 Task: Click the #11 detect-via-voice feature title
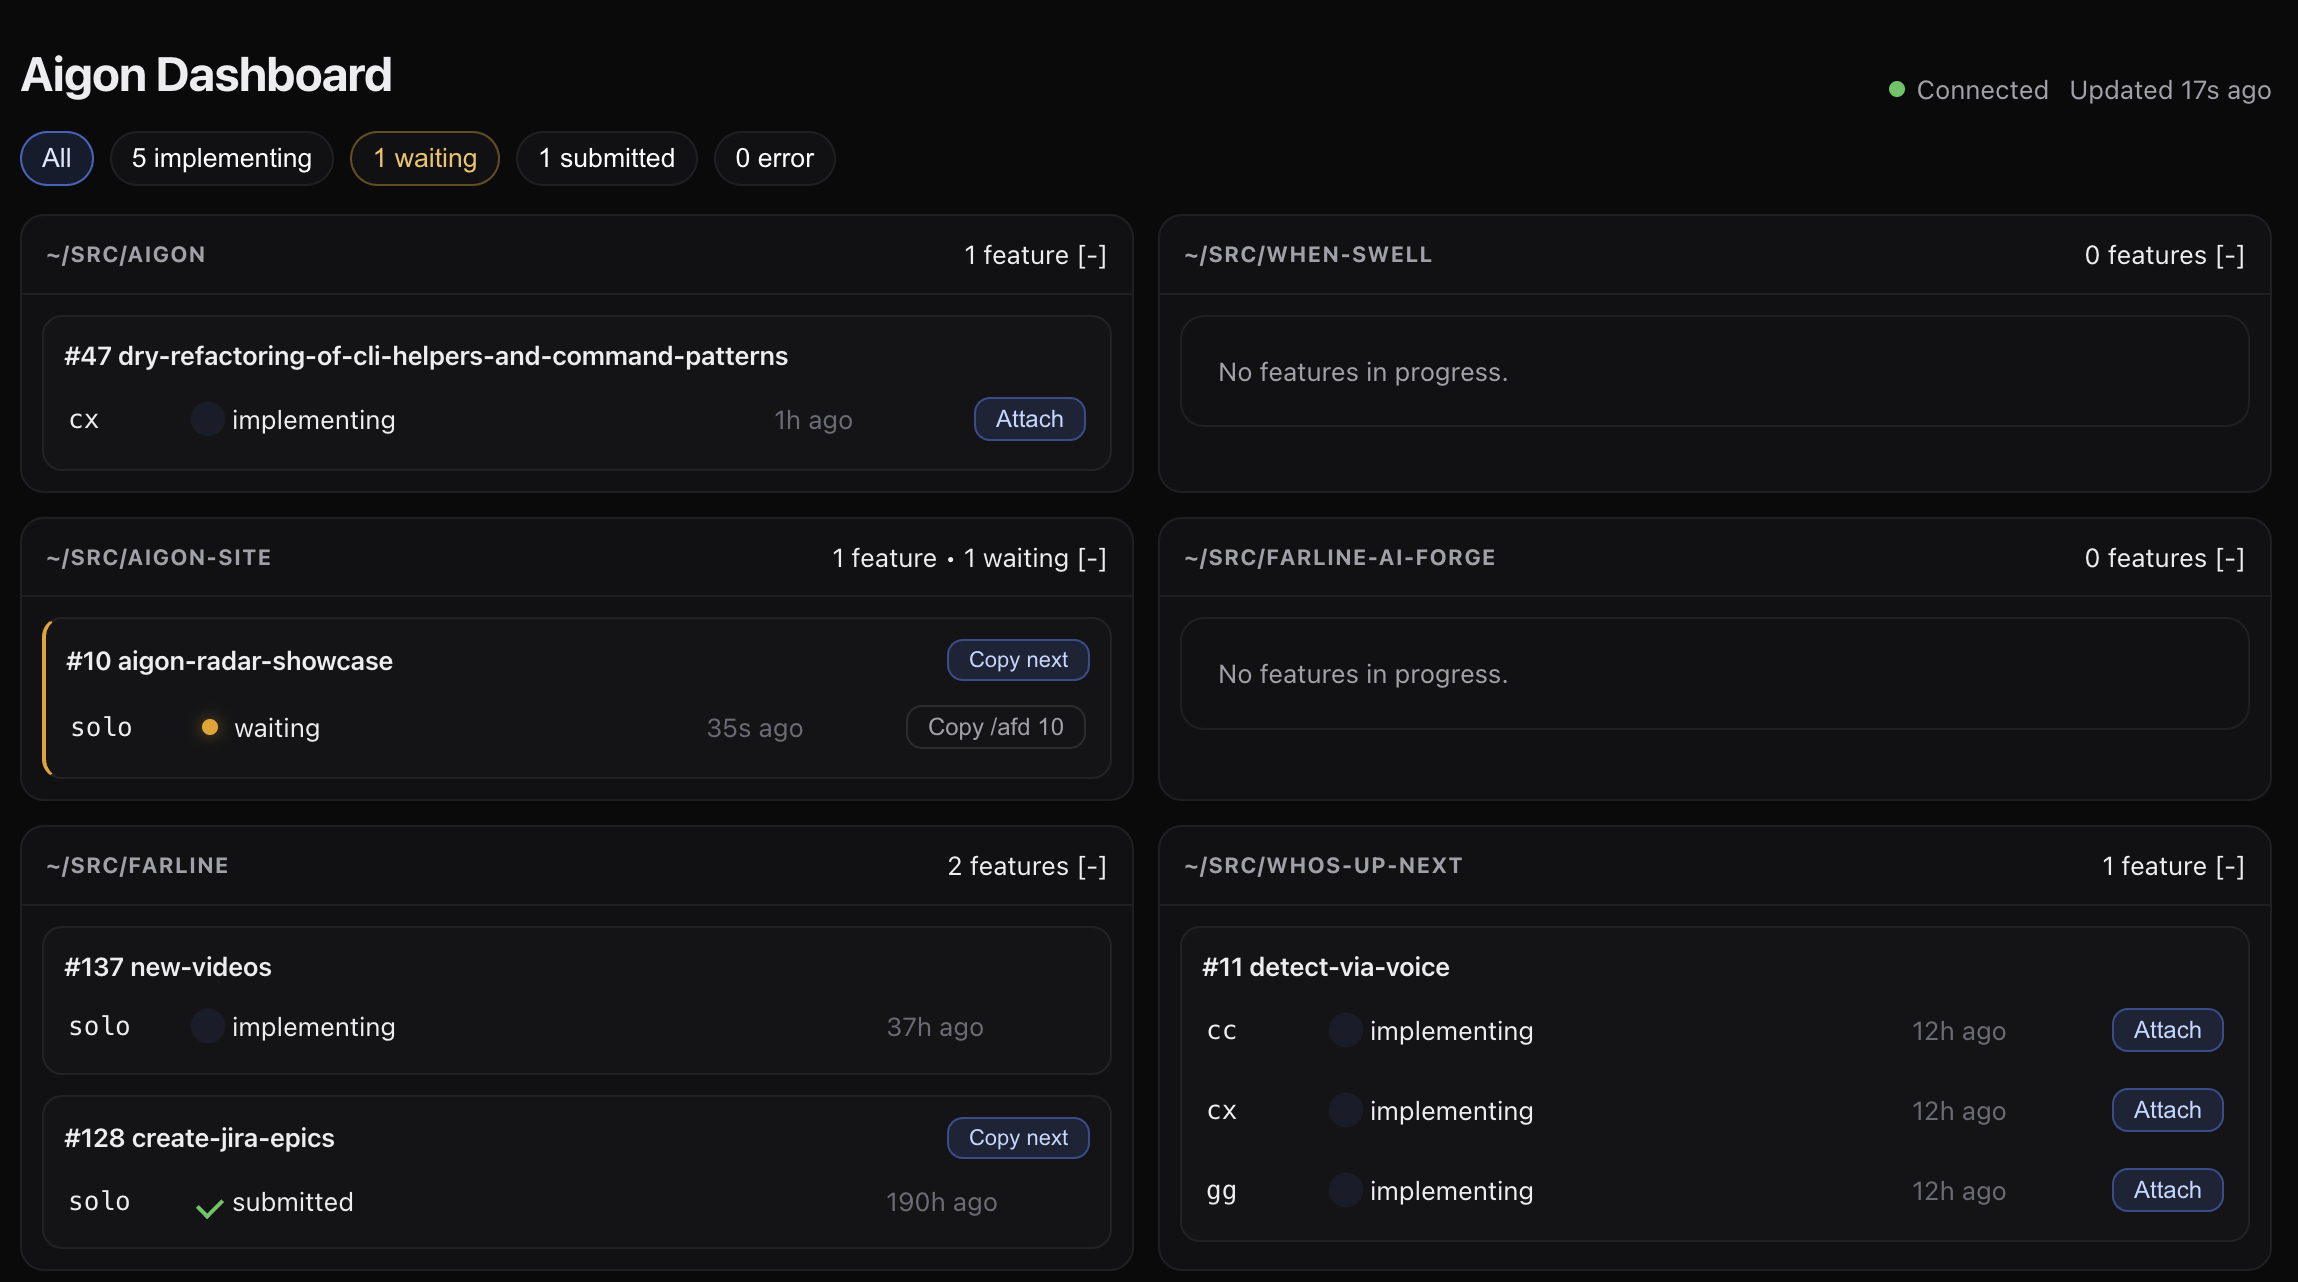coord(1326,966)
